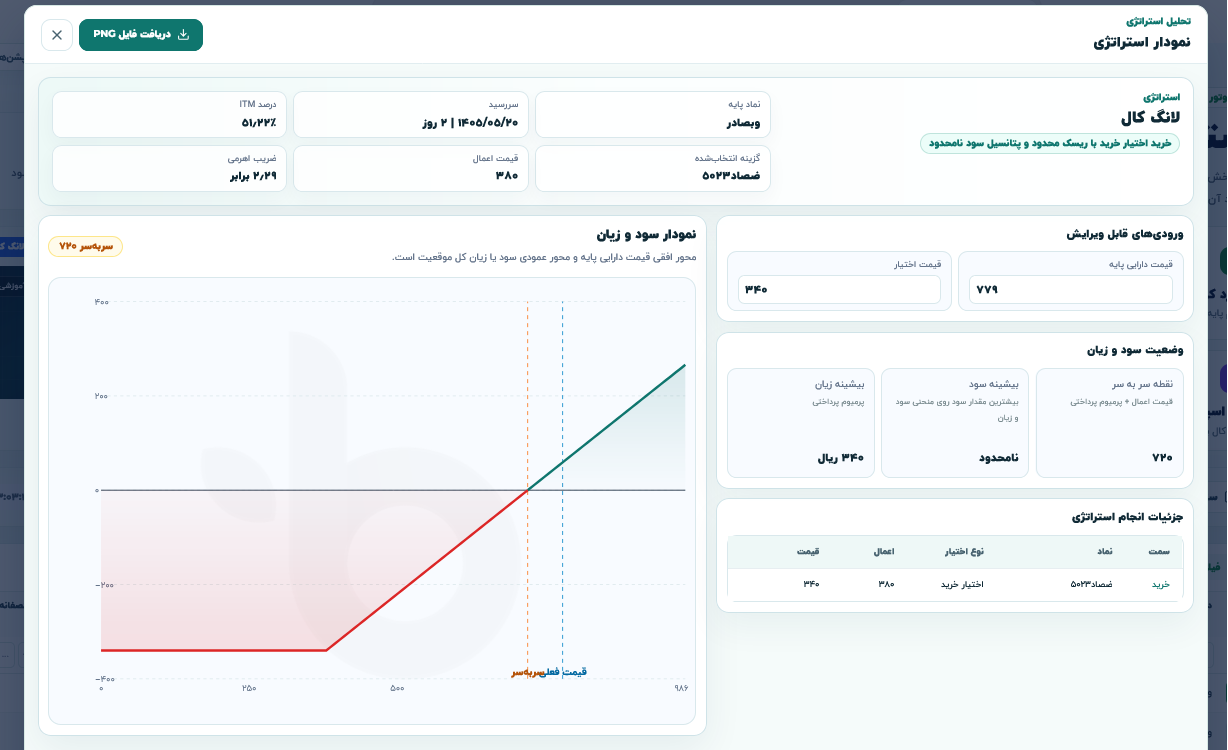Click the green strategy description tag under لانگ کال
1228x750 pixels.
[1050, 143]
